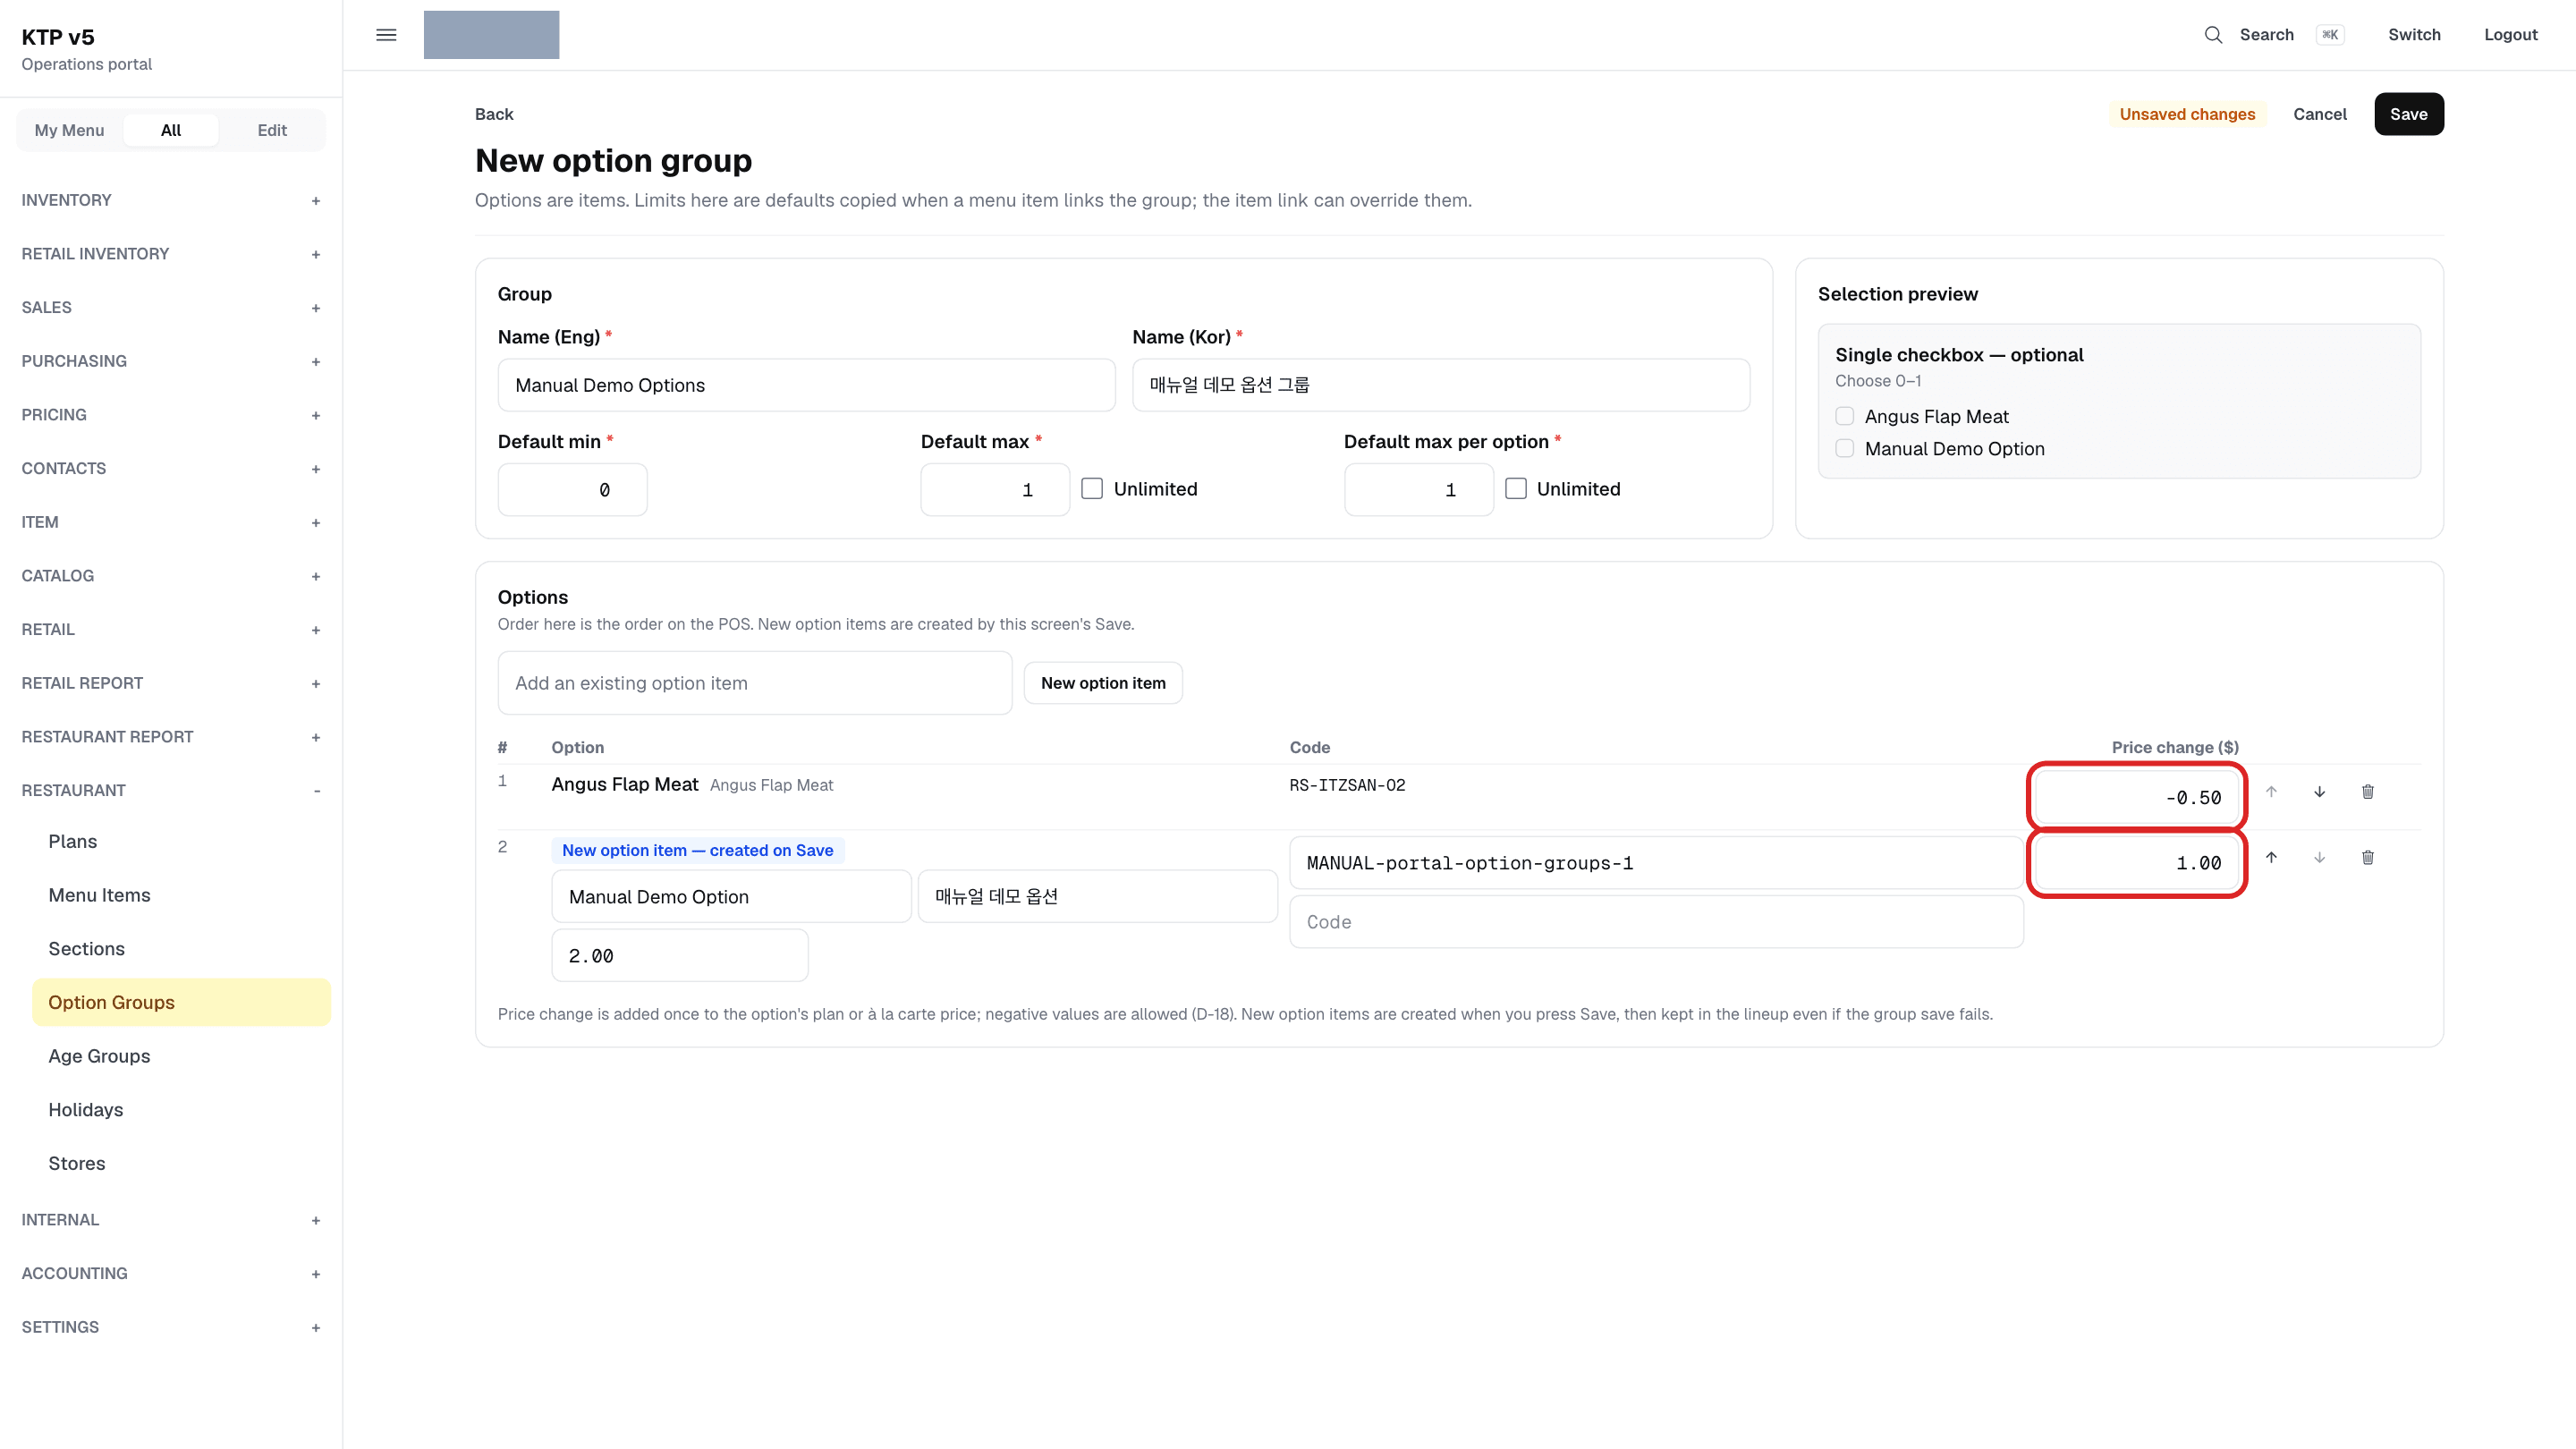Expand the ACCOUNTING sidebar section

[x=171, y=1274]
